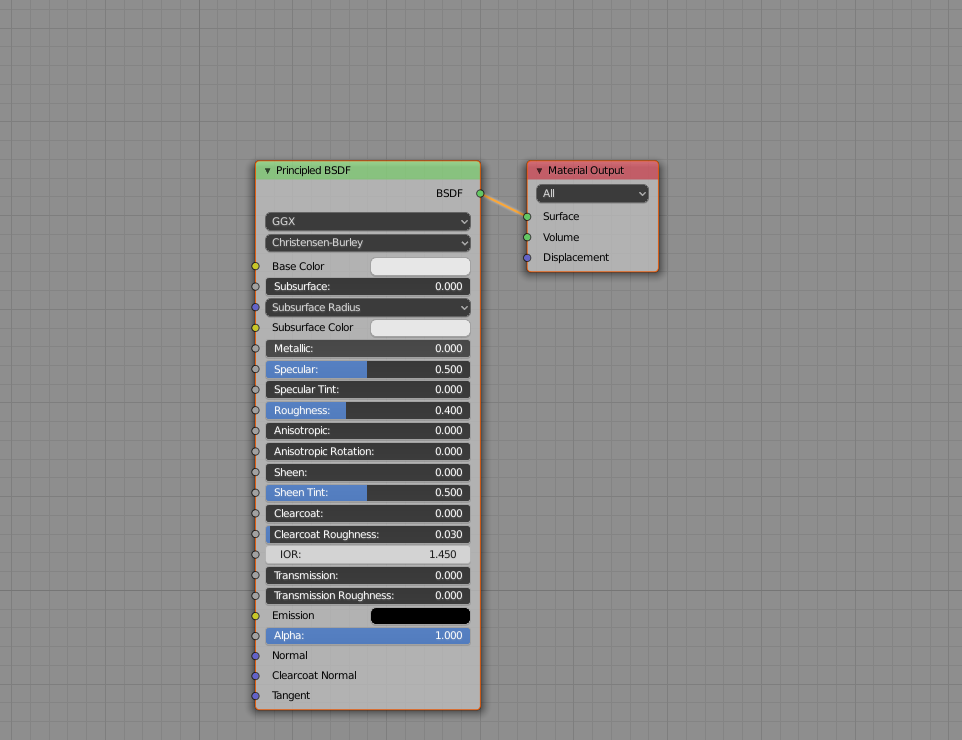
Task: Click the Base Color input socket
Action: tap(255, 266)
